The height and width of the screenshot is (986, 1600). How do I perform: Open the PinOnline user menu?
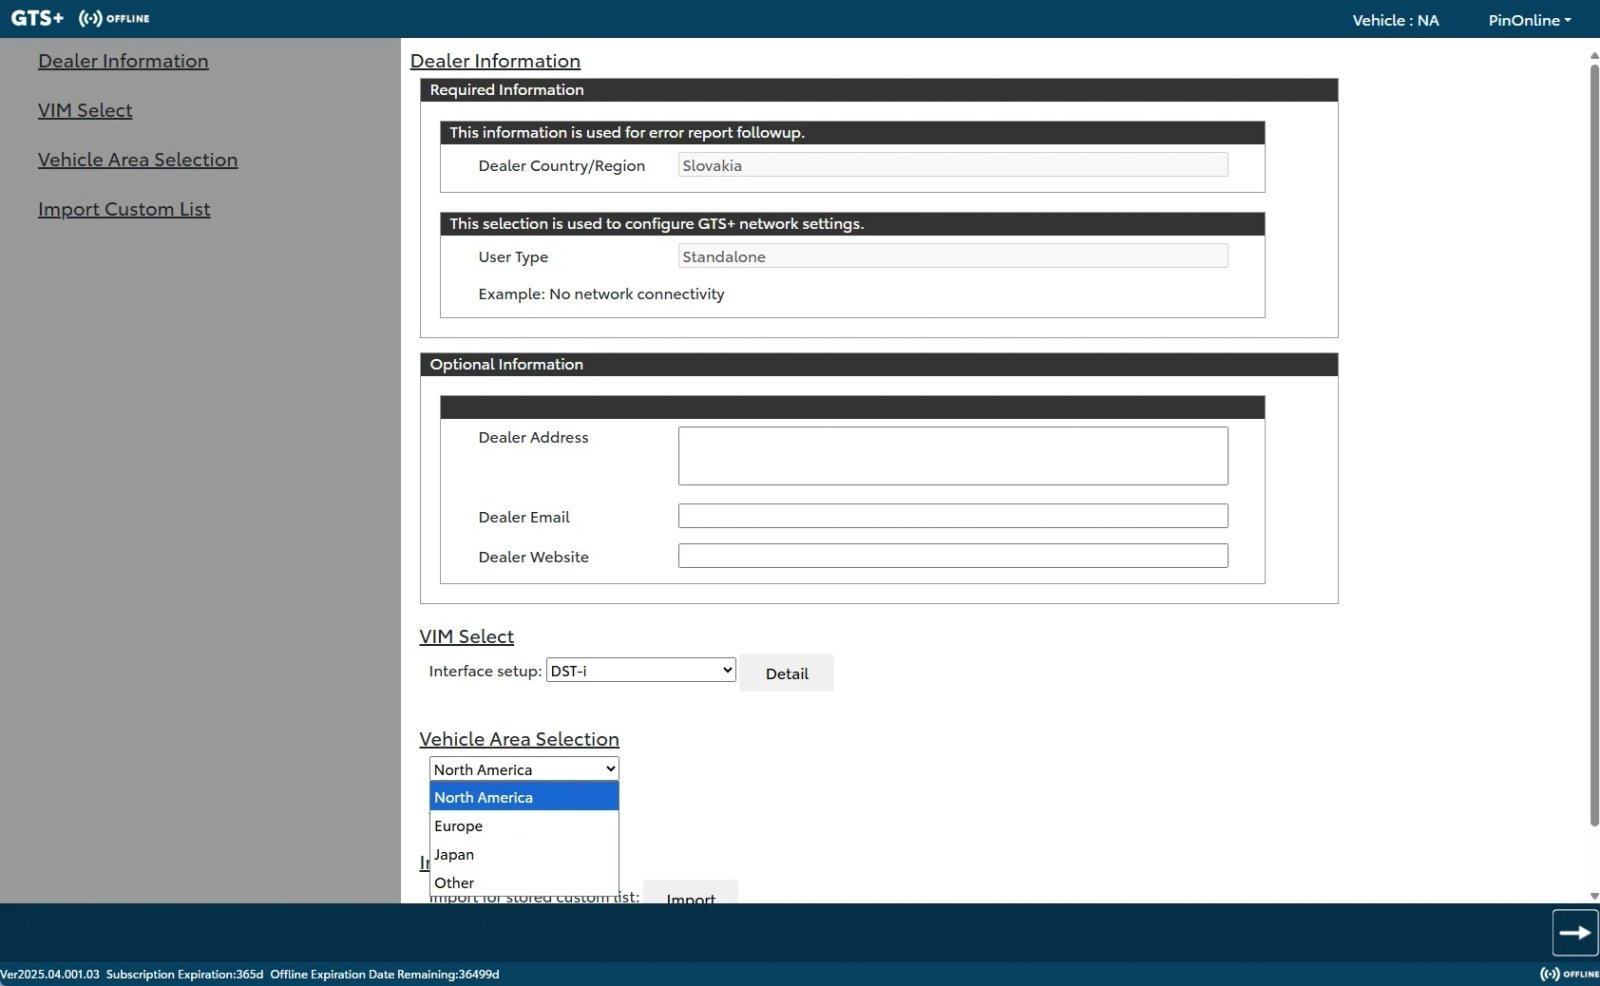tap(1529, 20)
